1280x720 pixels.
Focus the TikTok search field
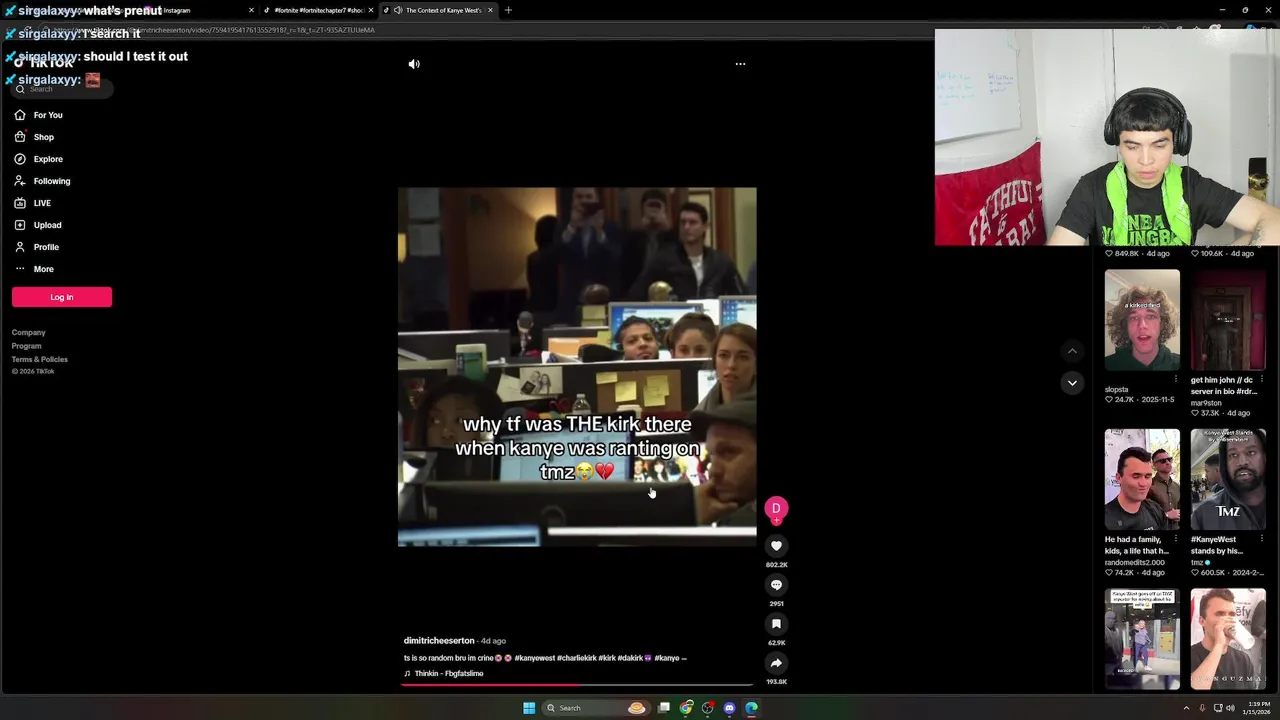point(62,89)
